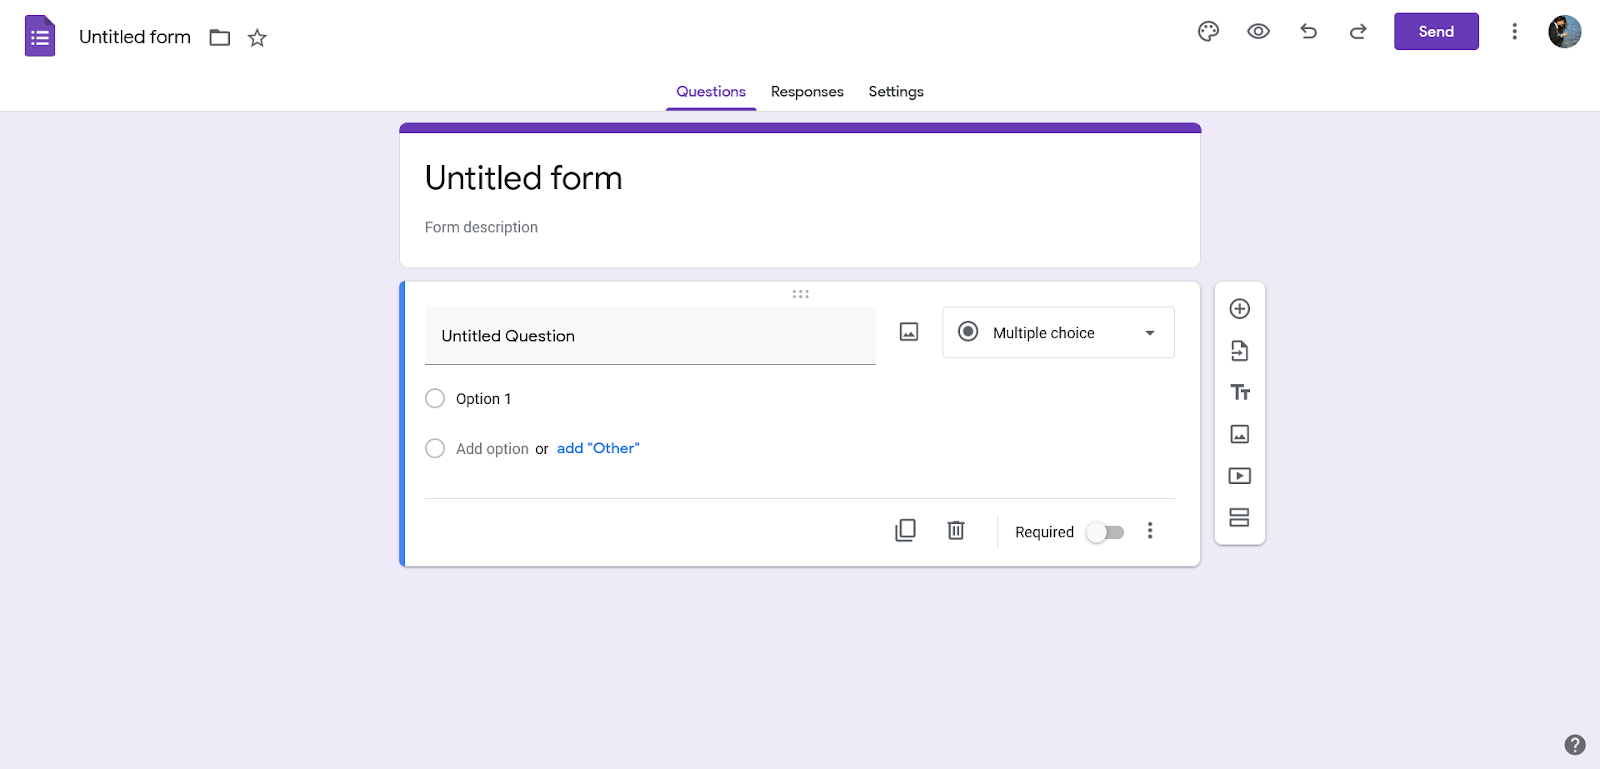Viewport: 1600px width, 769px height.
Task: Duplicate the current question
Action: tap(905, 530)
